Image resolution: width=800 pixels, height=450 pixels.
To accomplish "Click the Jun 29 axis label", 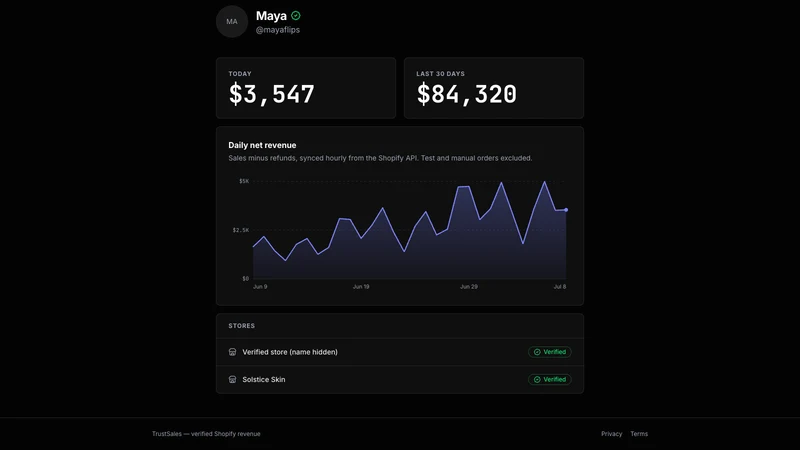I will [469, 287].
